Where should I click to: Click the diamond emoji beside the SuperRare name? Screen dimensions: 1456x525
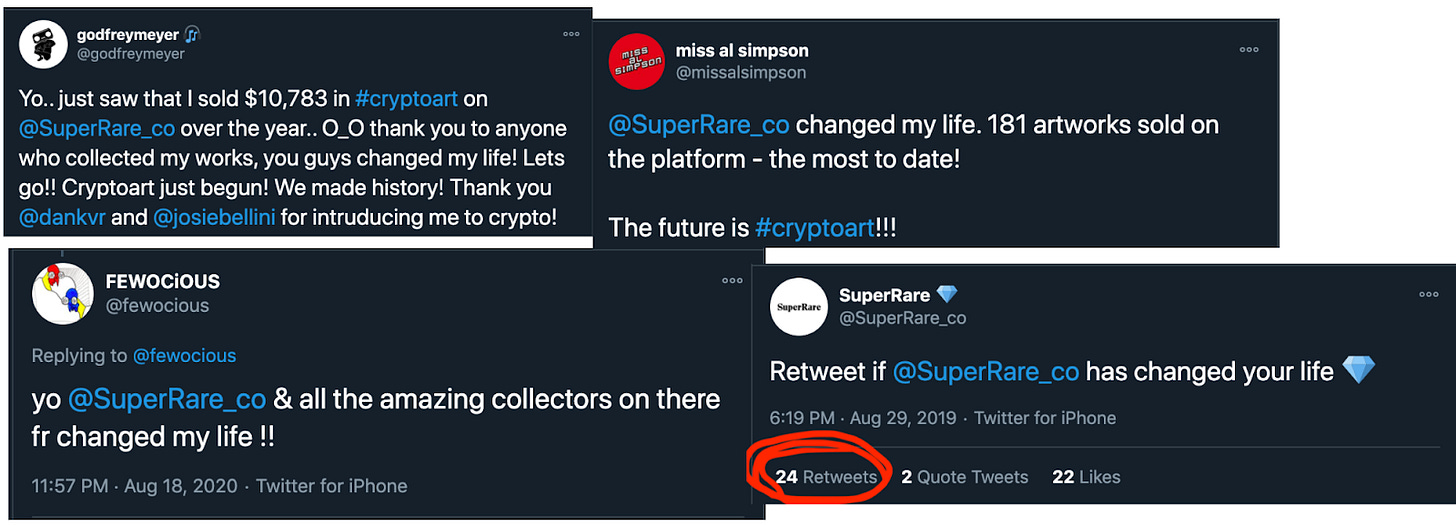click(x=946, y=294)
